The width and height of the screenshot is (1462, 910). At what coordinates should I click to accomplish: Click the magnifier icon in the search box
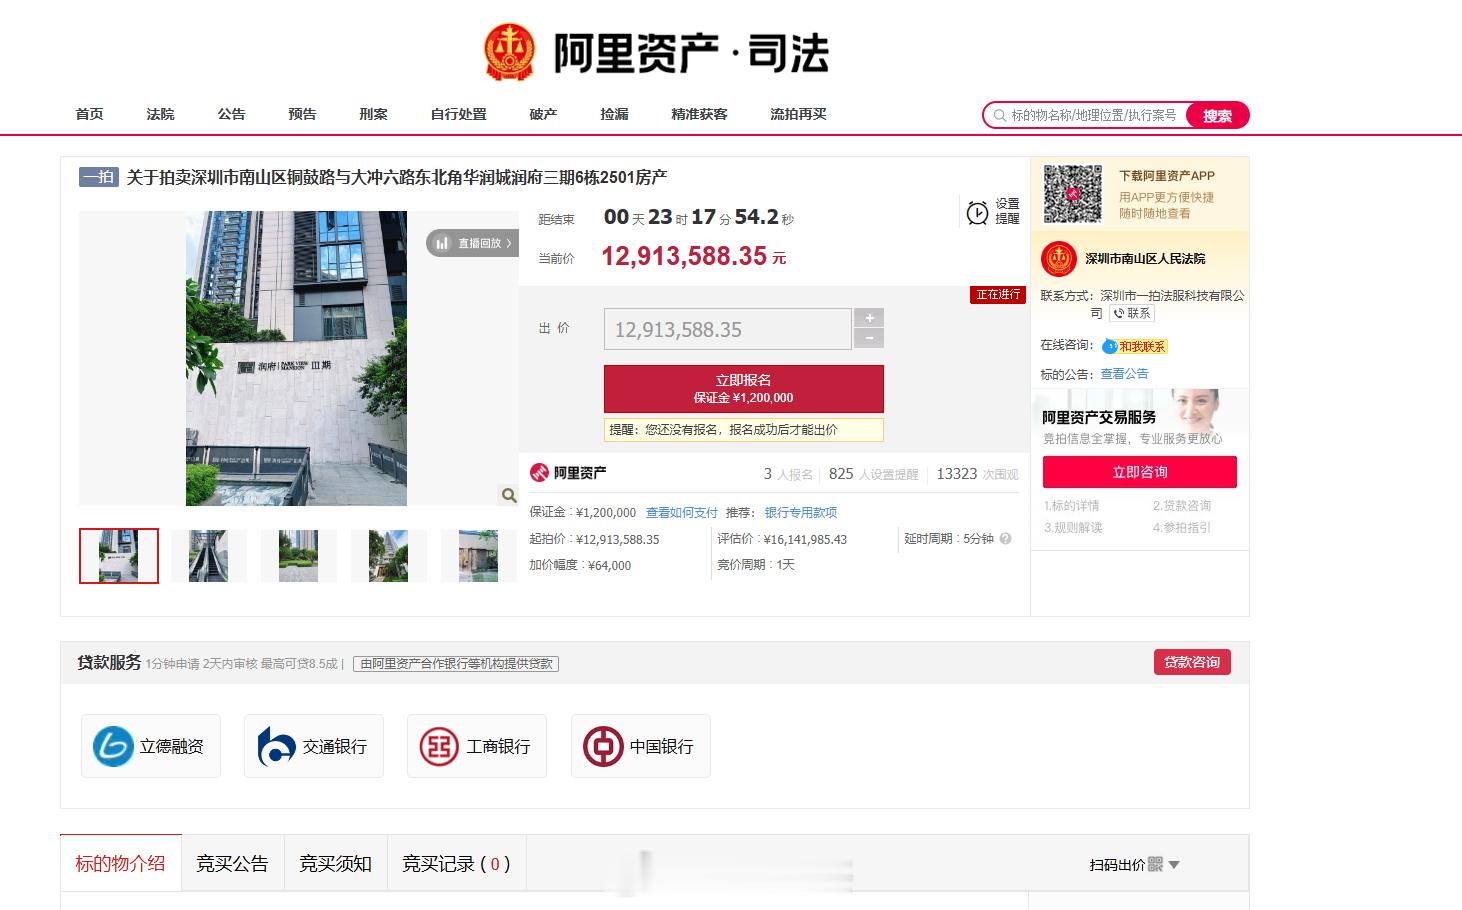(x=999, y=115)
